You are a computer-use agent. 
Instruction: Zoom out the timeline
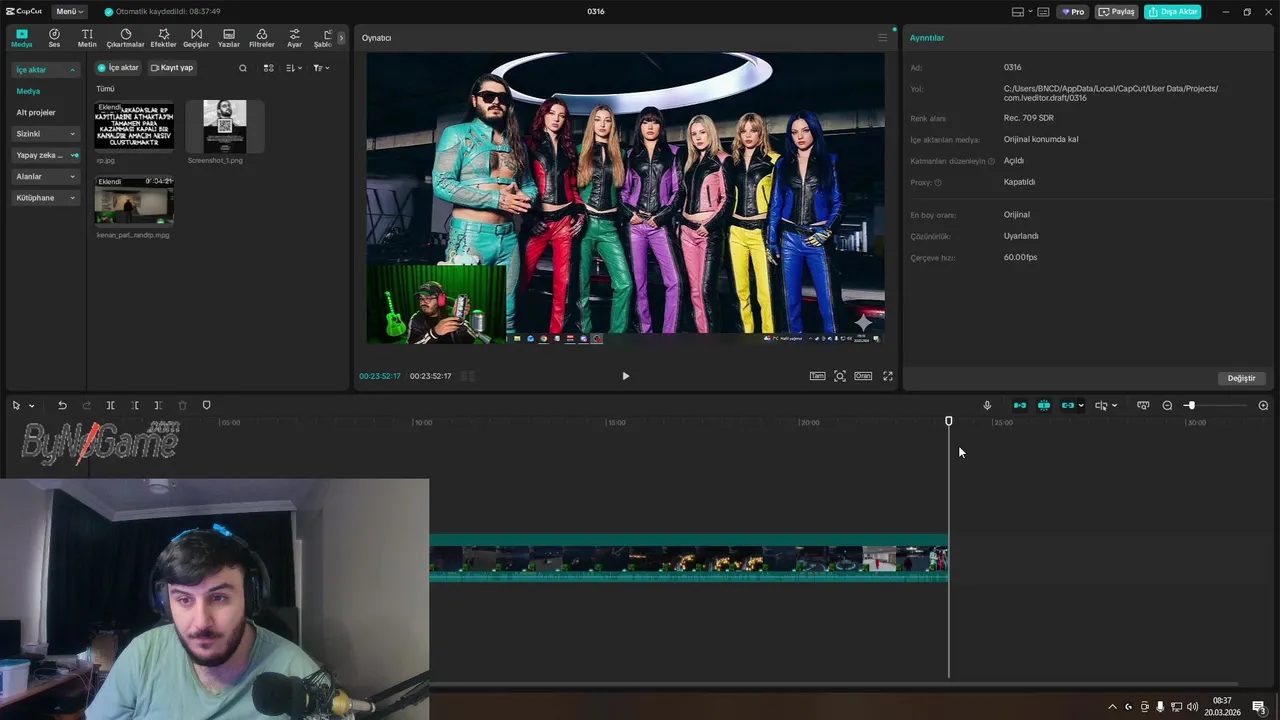[x=1167, y=405]
